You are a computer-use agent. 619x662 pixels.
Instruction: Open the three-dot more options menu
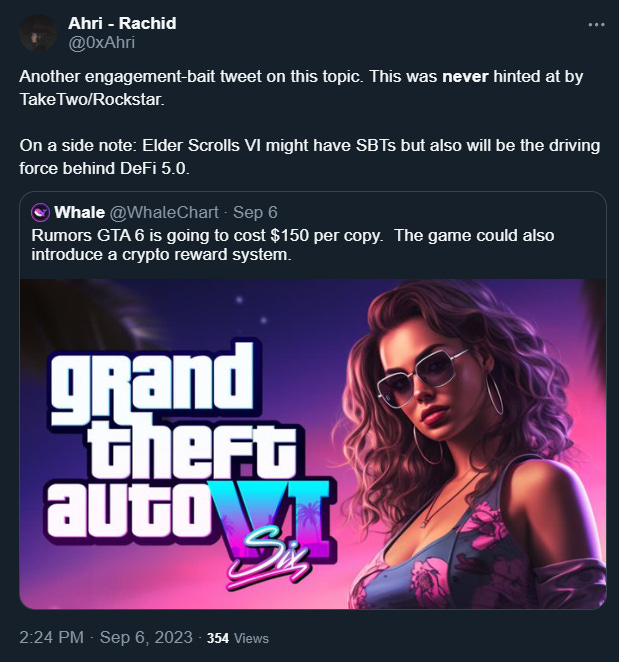pos(596,25)
